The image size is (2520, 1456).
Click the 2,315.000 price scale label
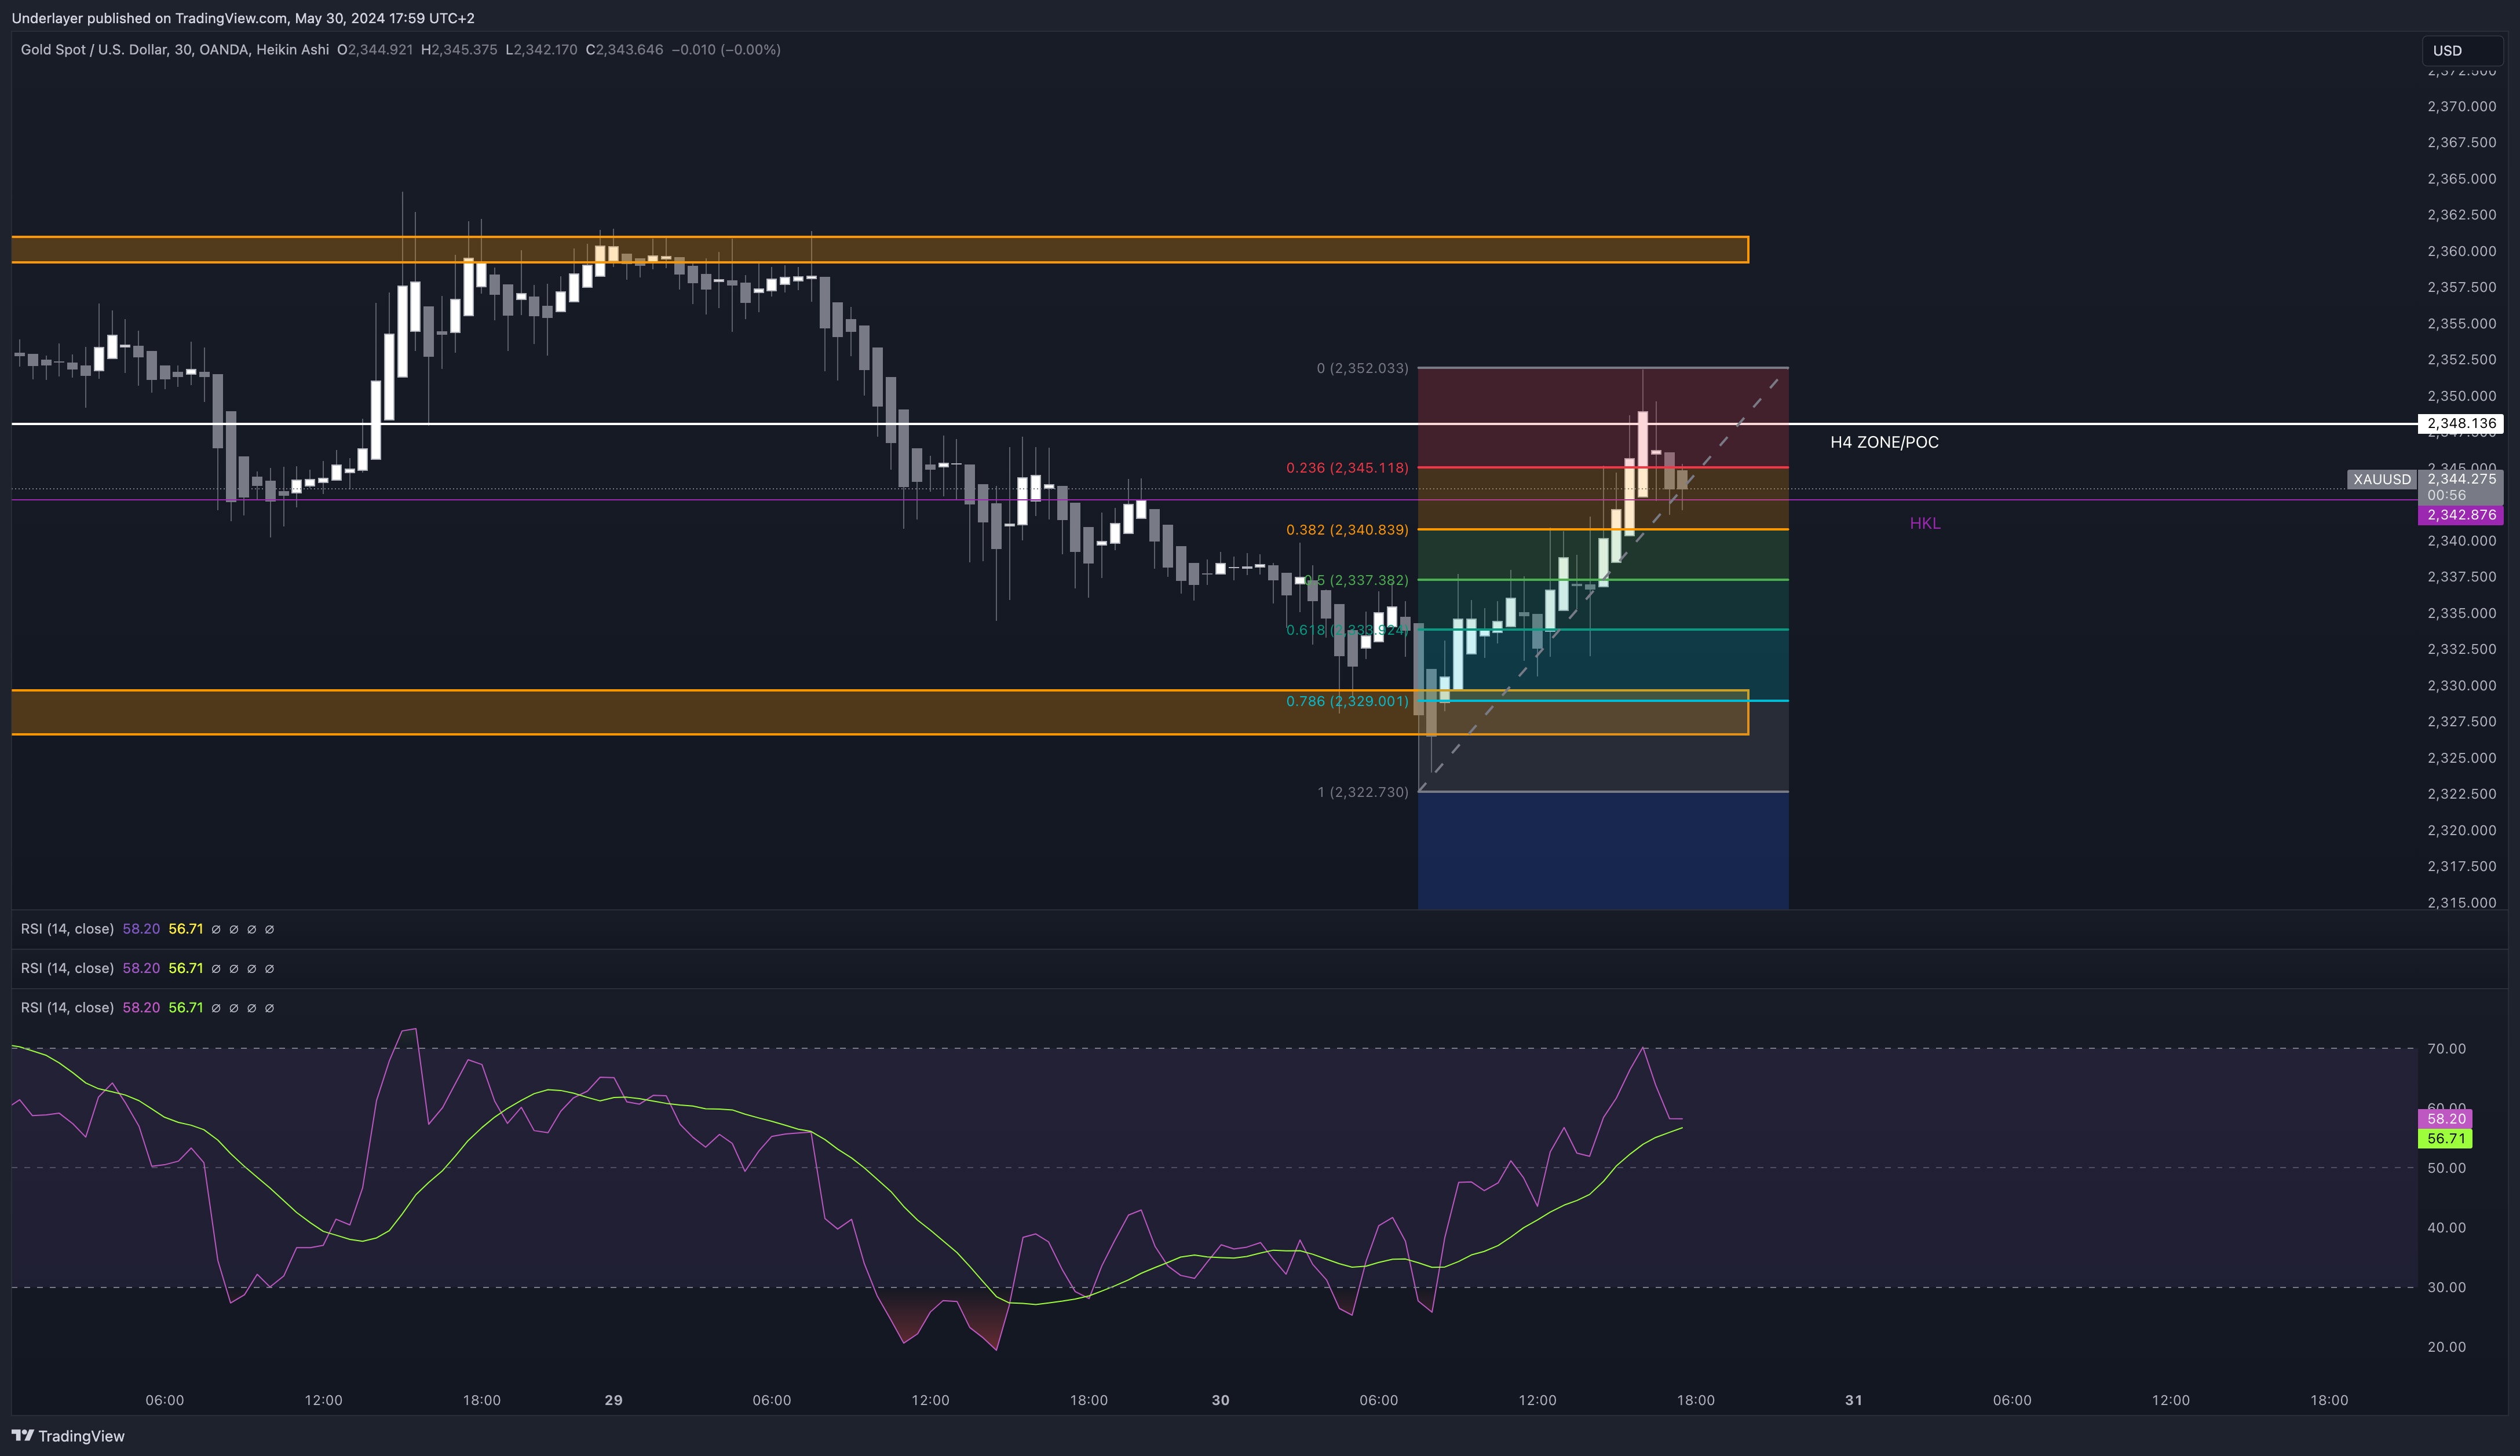2462,902
